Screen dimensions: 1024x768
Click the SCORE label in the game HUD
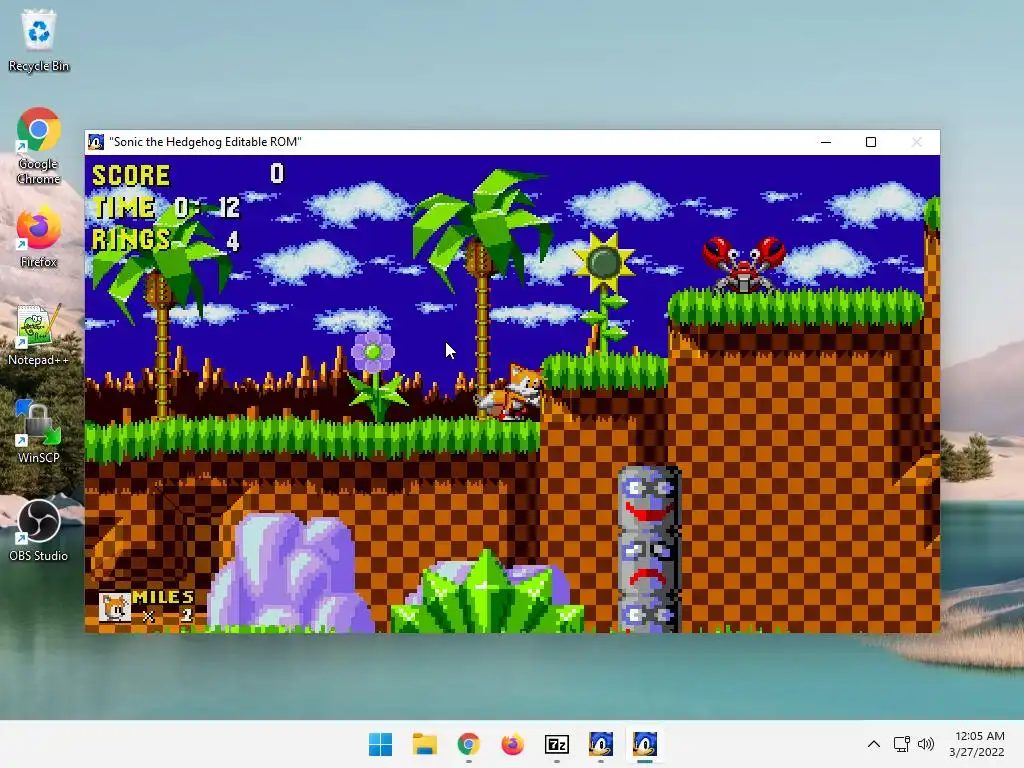[x=131, y=176]
